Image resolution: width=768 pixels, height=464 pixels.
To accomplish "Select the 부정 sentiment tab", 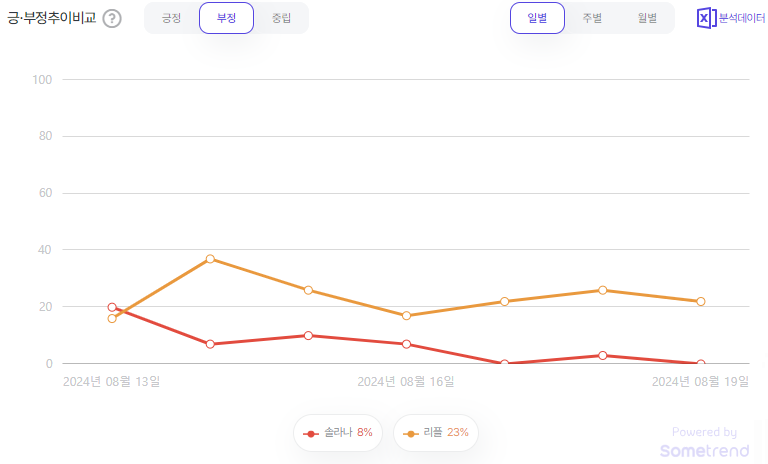I will click(x=226, y=18).
